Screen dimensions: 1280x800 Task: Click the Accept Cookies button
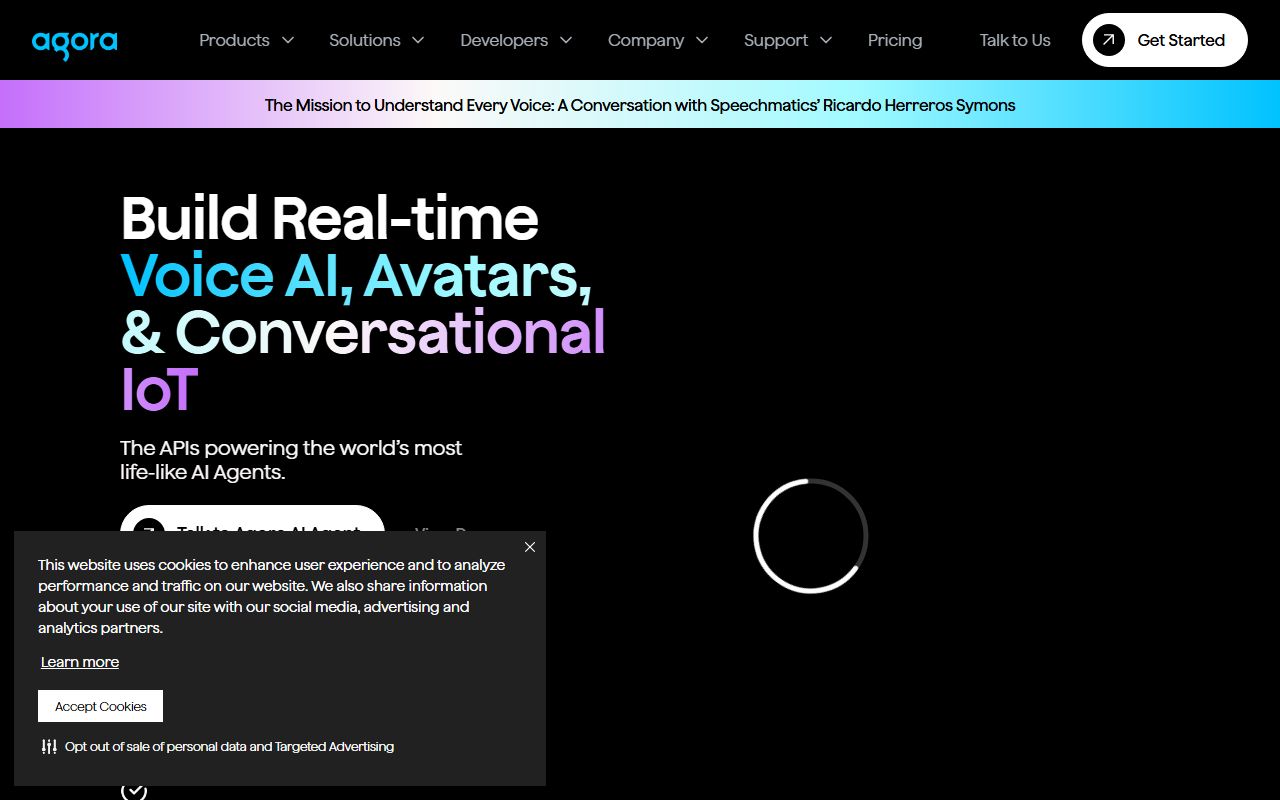[100, 706]
